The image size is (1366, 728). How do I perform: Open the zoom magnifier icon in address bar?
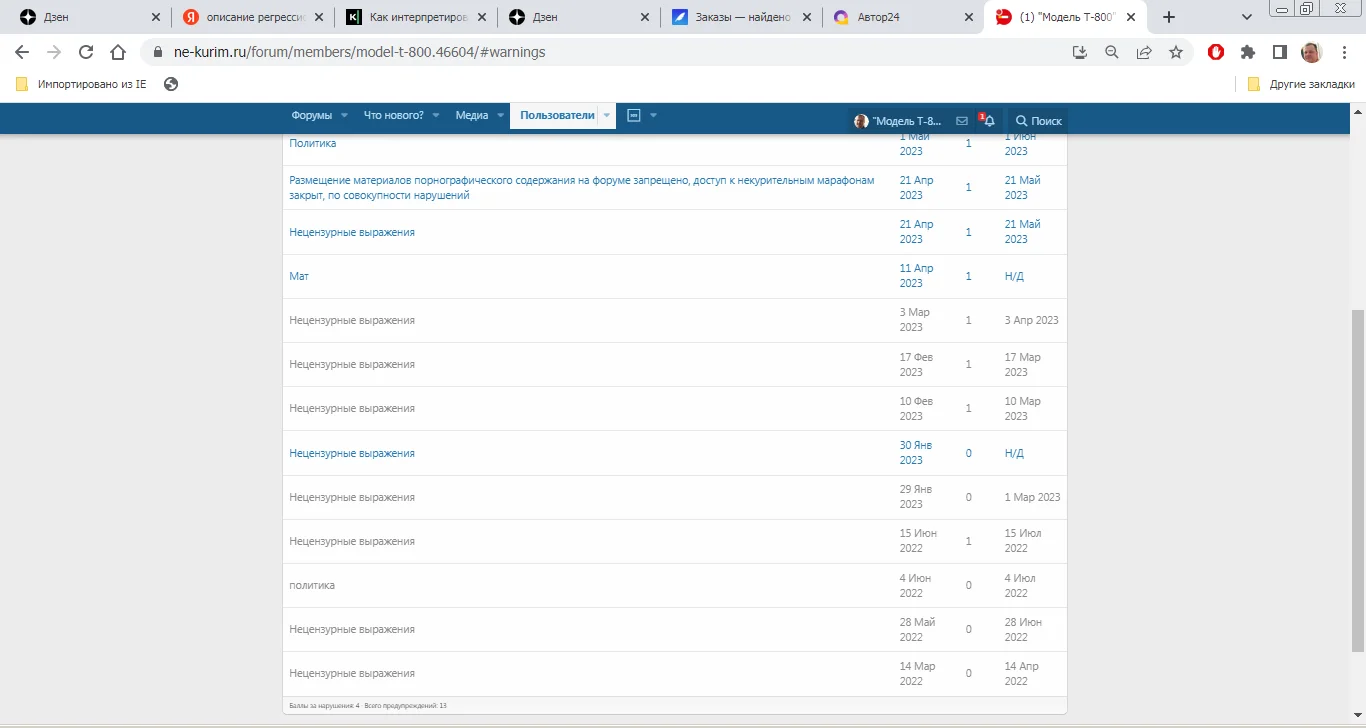[x=1112, y=52]
